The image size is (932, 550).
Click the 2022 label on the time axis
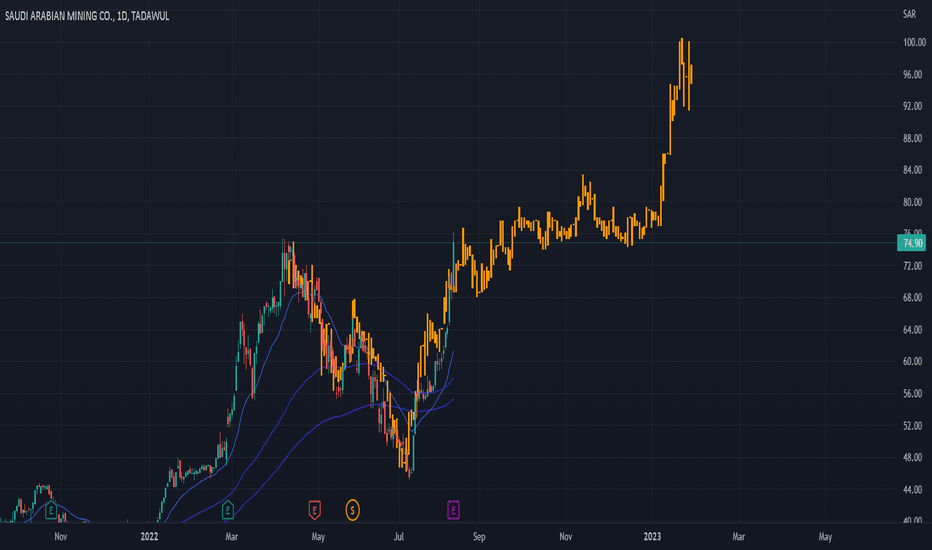coord(149,537)
